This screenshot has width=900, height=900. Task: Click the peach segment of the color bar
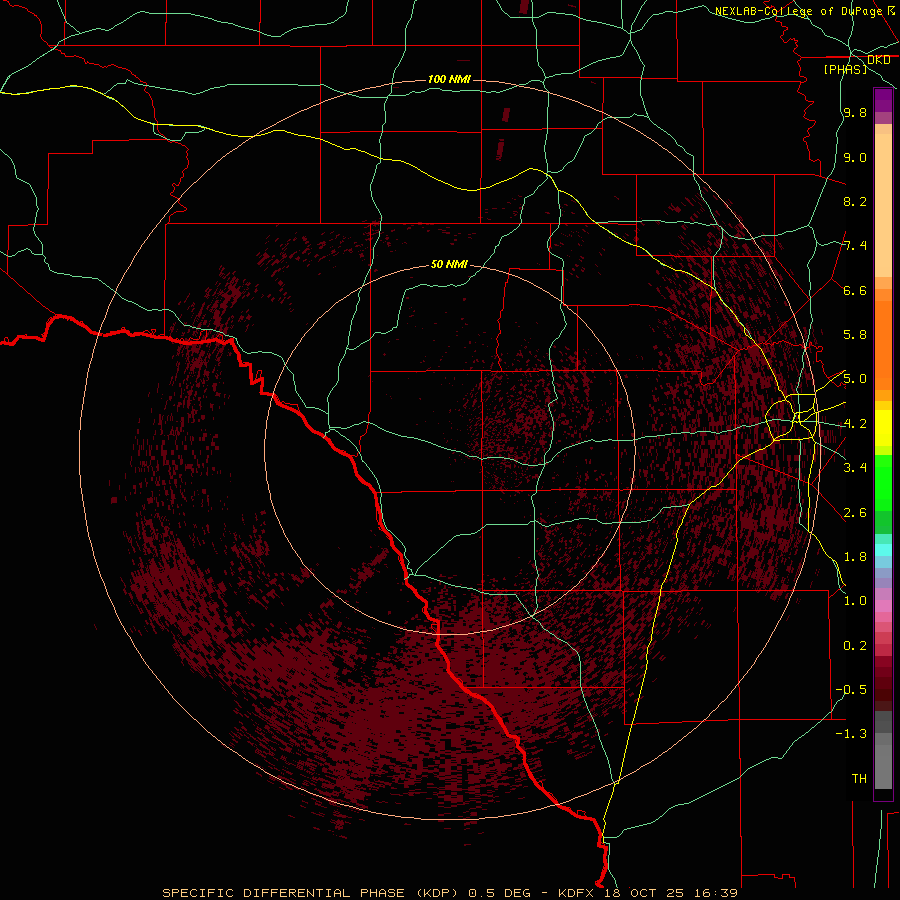tap(883, 205)
